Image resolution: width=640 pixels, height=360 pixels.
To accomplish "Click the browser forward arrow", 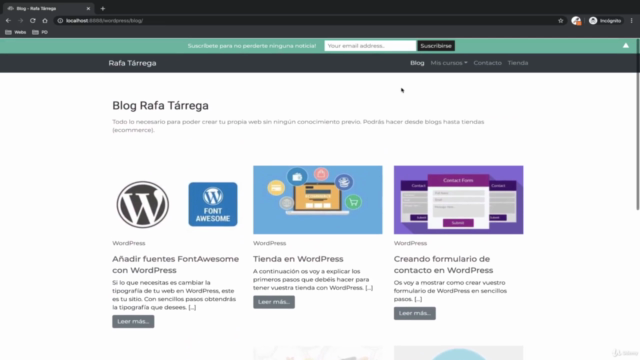I will tap(20, 20).
